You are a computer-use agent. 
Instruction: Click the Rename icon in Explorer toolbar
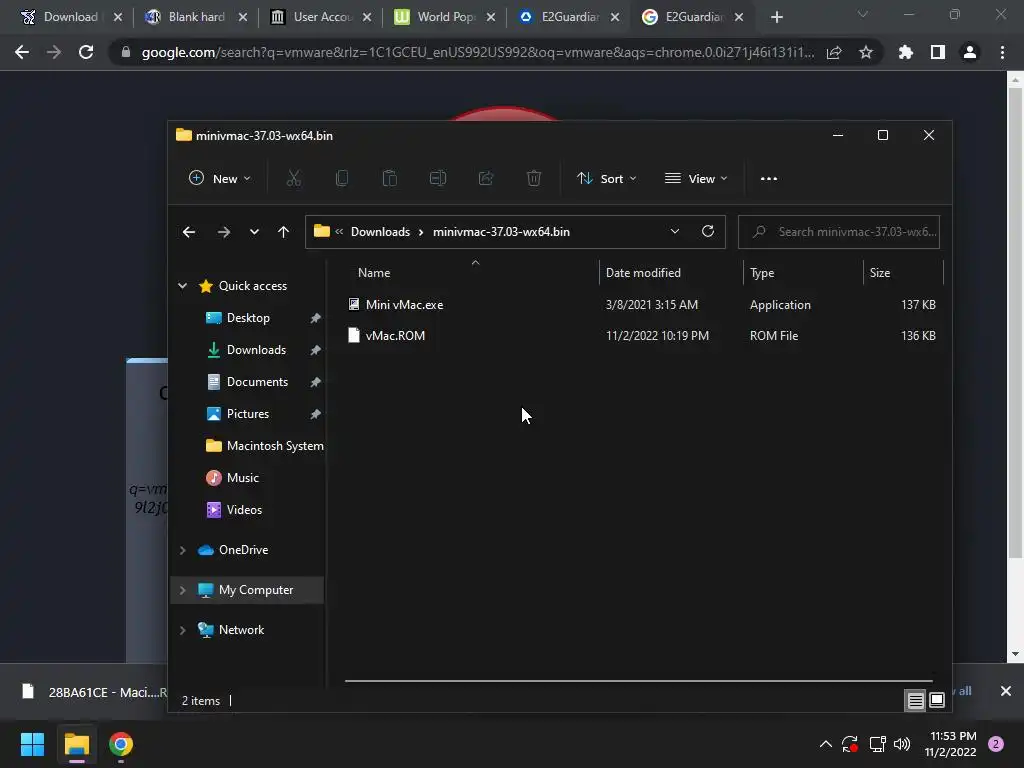[438, 178]
